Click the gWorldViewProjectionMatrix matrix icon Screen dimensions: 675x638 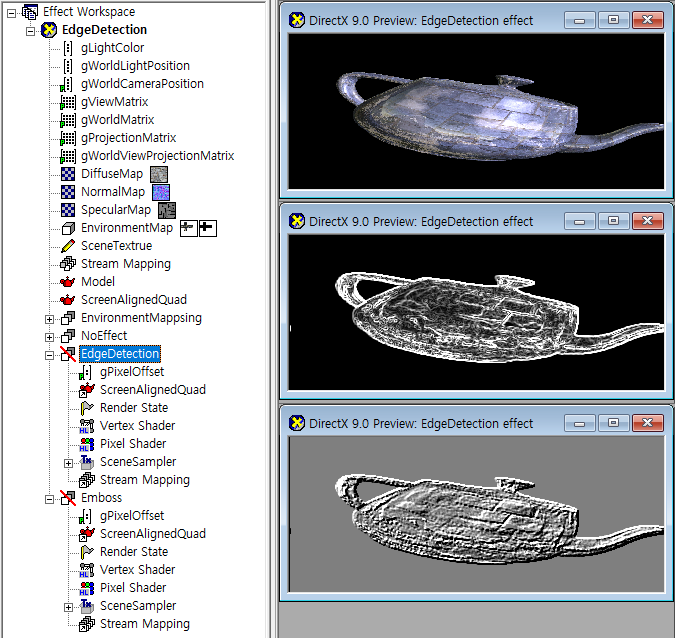click(x=68, y=156)
